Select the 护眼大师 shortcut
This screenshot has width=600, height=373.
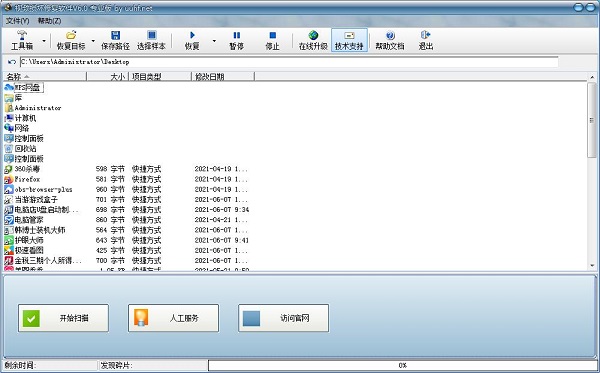click(x=24, y=240)
